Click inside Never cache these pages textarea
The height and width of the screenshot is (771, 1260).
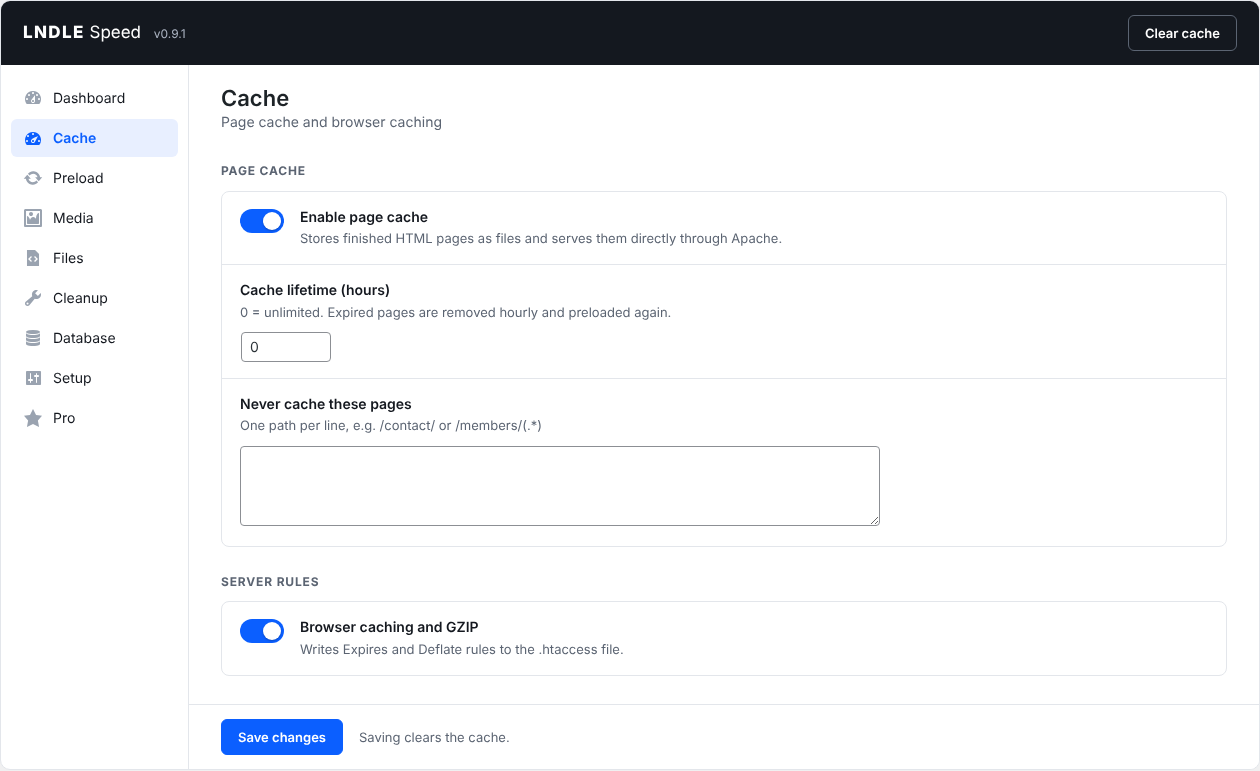coord(560,486)
